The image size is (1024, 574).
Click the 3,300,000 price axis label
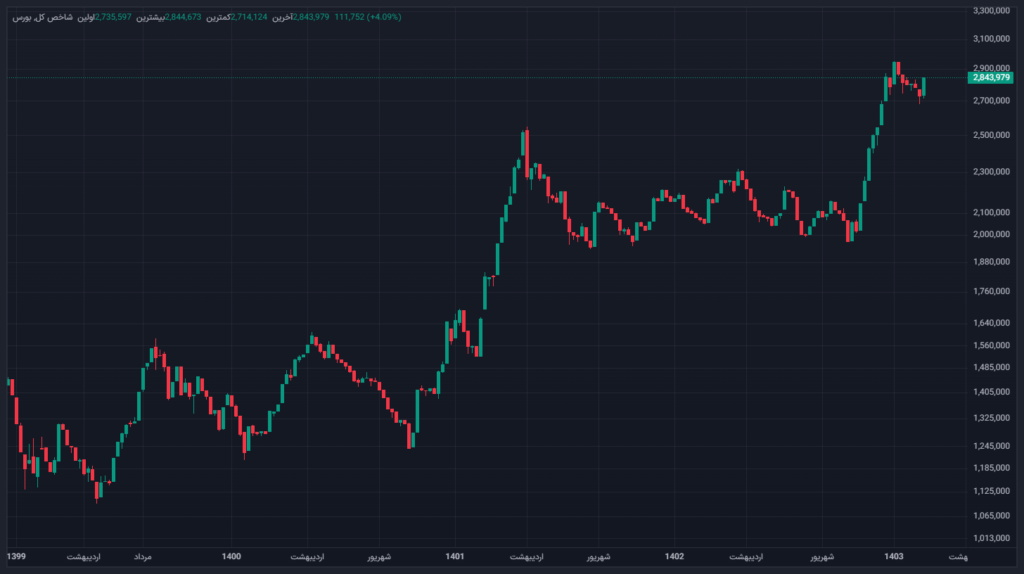click(991, 10)
